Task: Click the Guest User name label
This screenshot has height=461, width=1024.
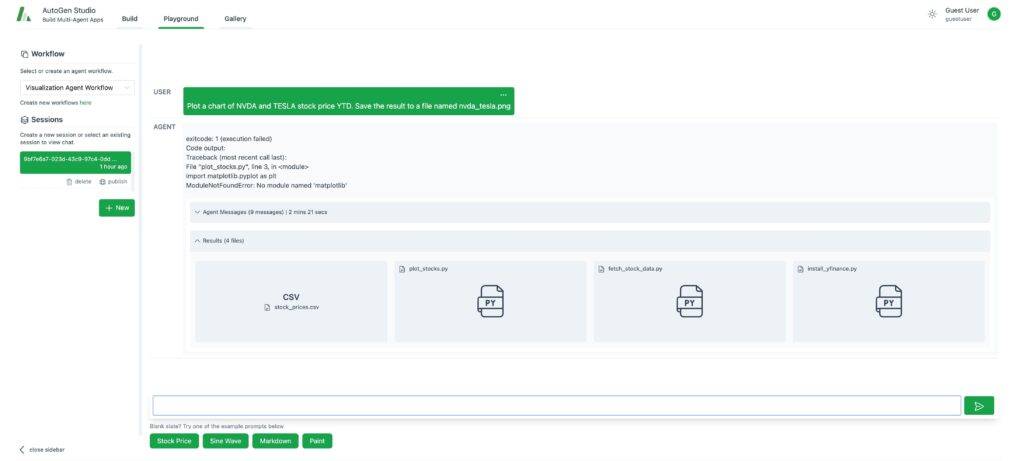Action: [962, 10]
